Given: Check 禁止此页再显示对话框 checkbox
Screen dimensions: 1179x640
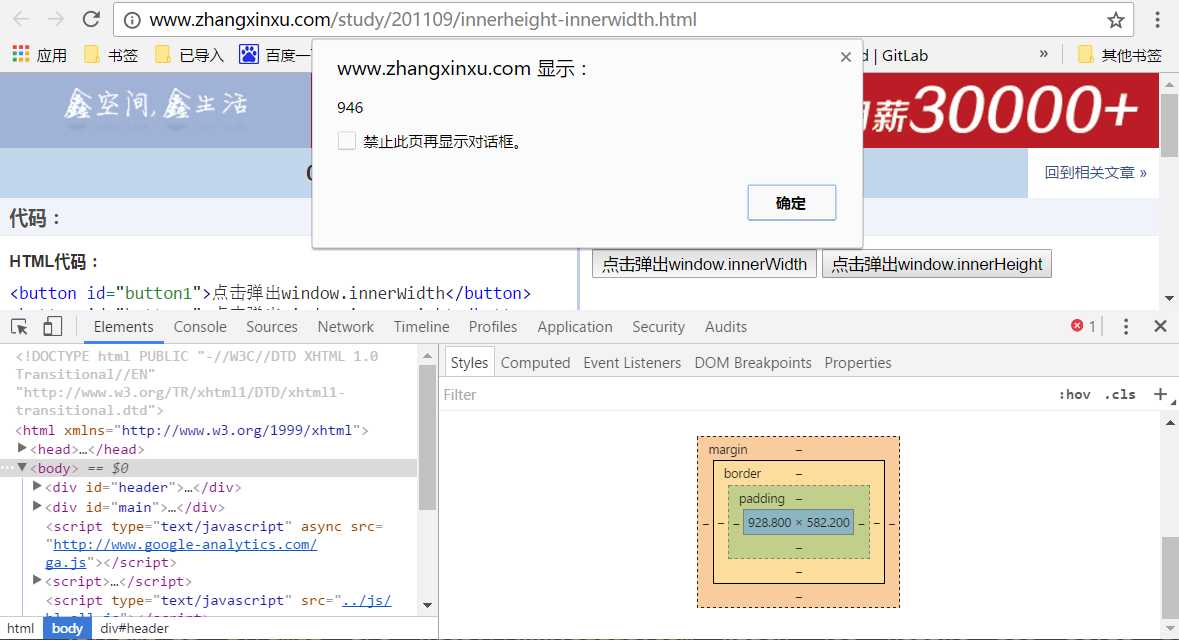Looking at the screenshot, I should point(347,141).
